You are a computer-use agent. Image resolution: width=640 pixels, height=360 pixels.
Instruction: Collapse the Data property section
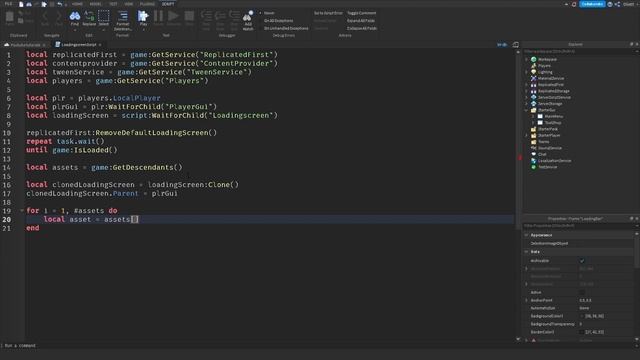tap(527, 252)
